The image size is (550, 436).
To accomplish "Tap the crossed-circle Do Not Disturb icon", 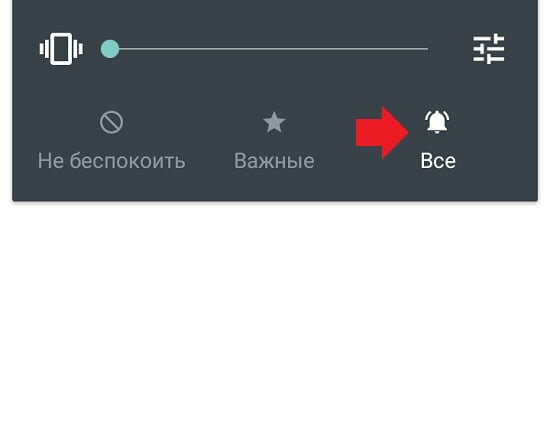I will [111, 122].
